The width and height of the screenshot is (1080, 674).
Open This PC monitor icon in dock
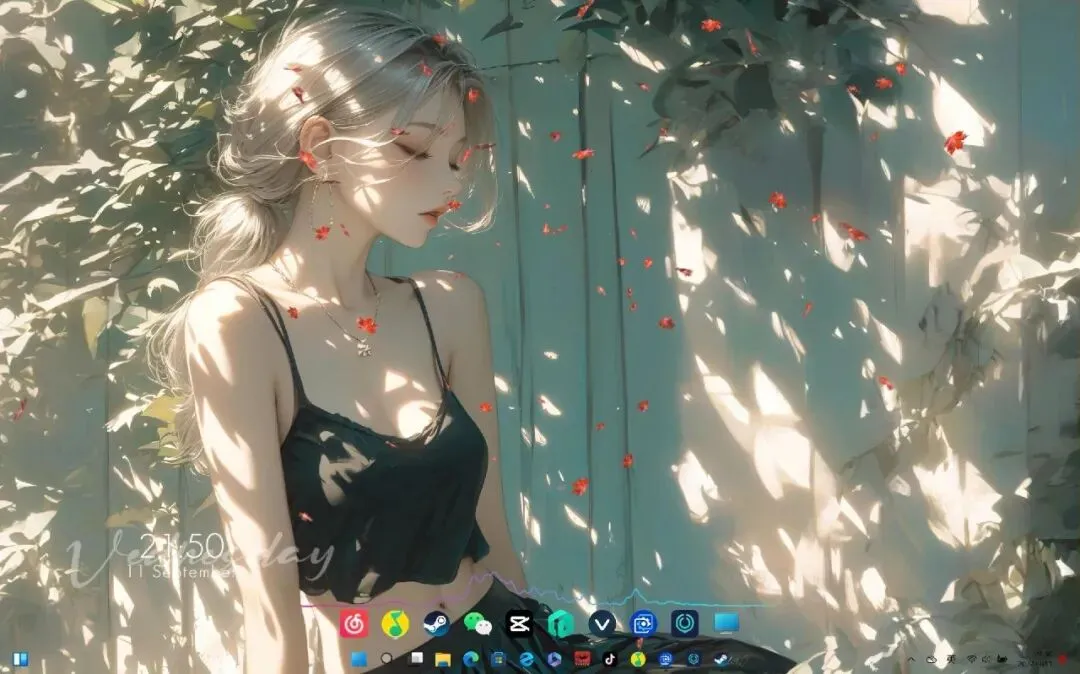coord(727,623)
